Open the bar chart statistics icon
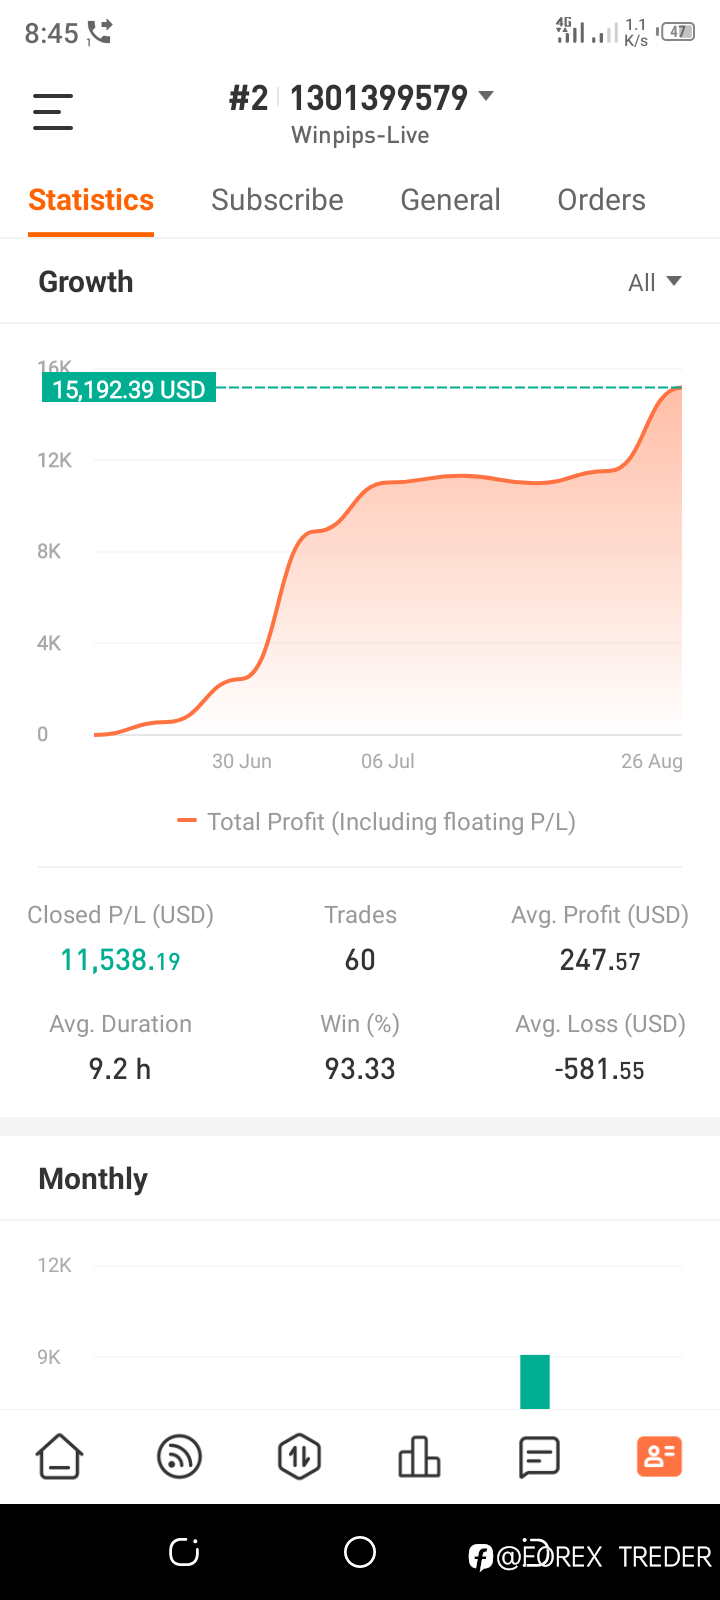720x1600 pixels. [x=419, y=1457]
